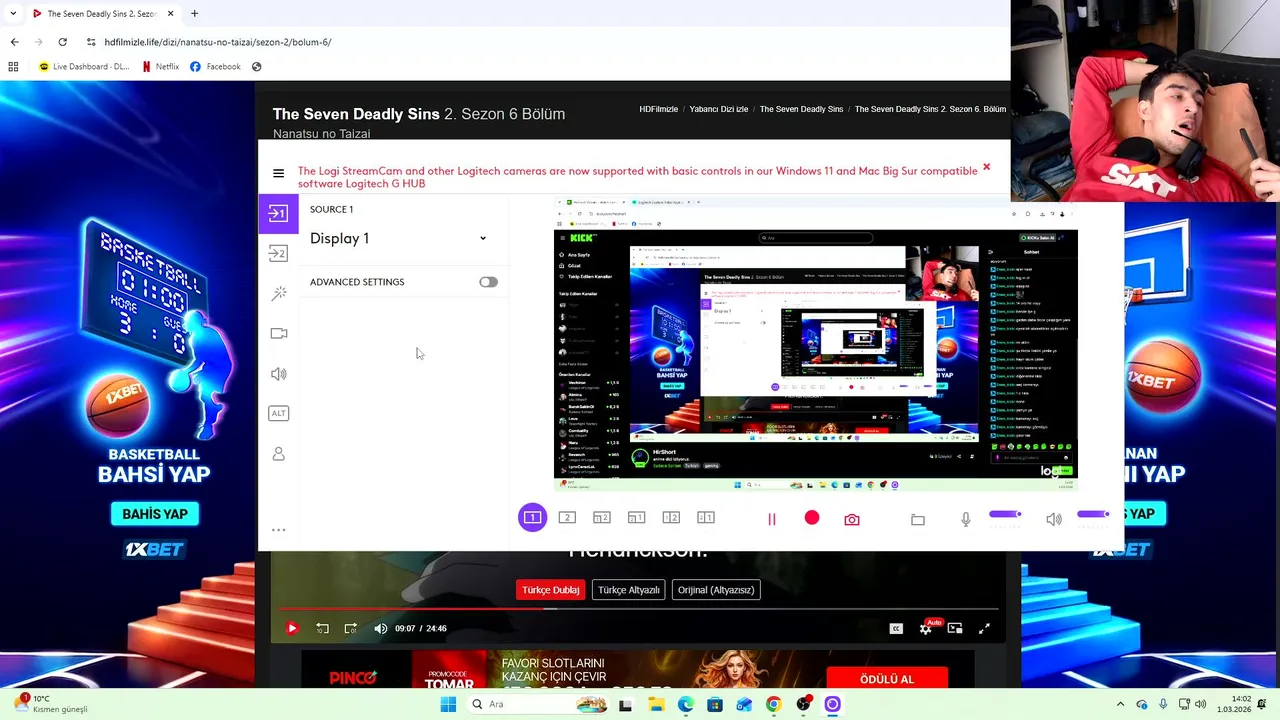Open Logitech Capture taskbar icon
The width and height of the screenshot is (1280, 720).
(832, 704)
